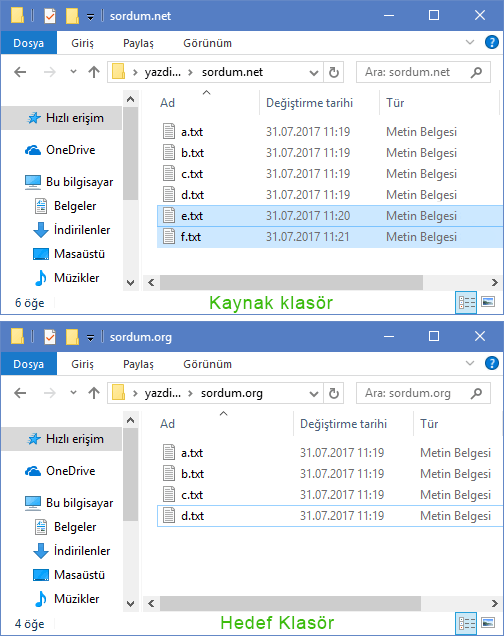Click horizontal scrollbar in sordum.org file list
This screenshot has height=636, width=504.
pyautogui.click(x=290, y=604)
